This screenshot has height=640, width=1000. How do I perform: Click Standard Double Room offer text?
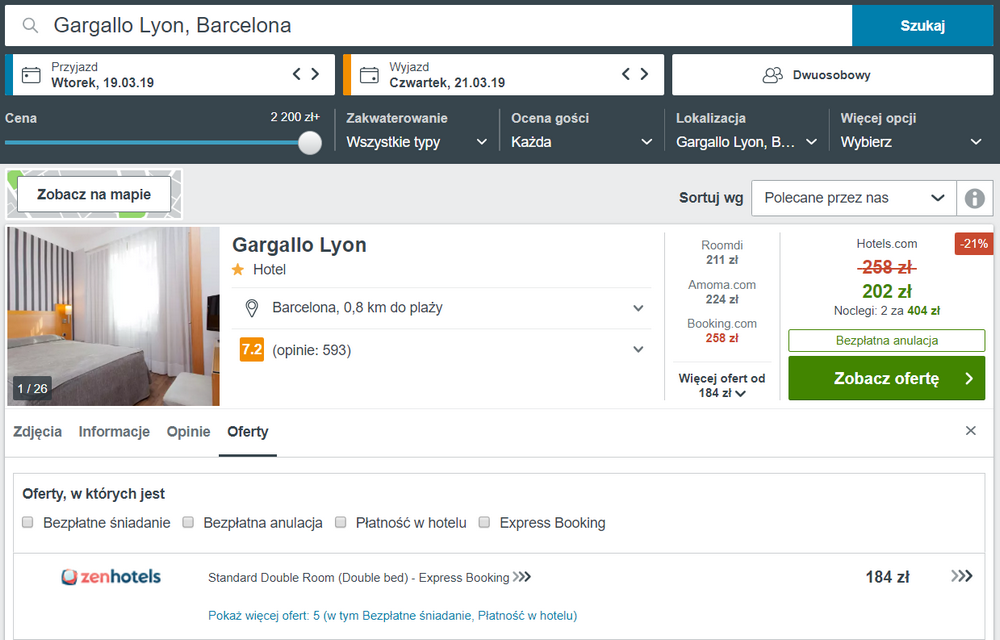click(x=358, y=578)
